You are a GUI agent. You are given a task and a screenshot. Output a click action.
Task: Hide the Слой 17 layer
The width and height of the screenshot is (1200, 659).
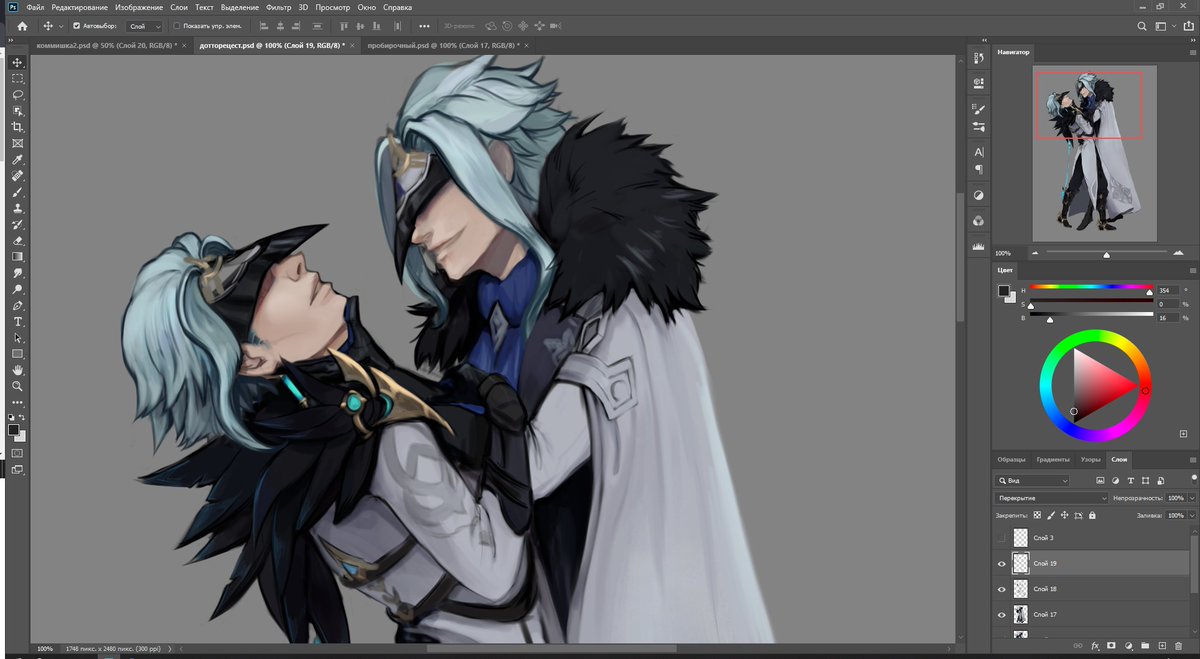1002,615
